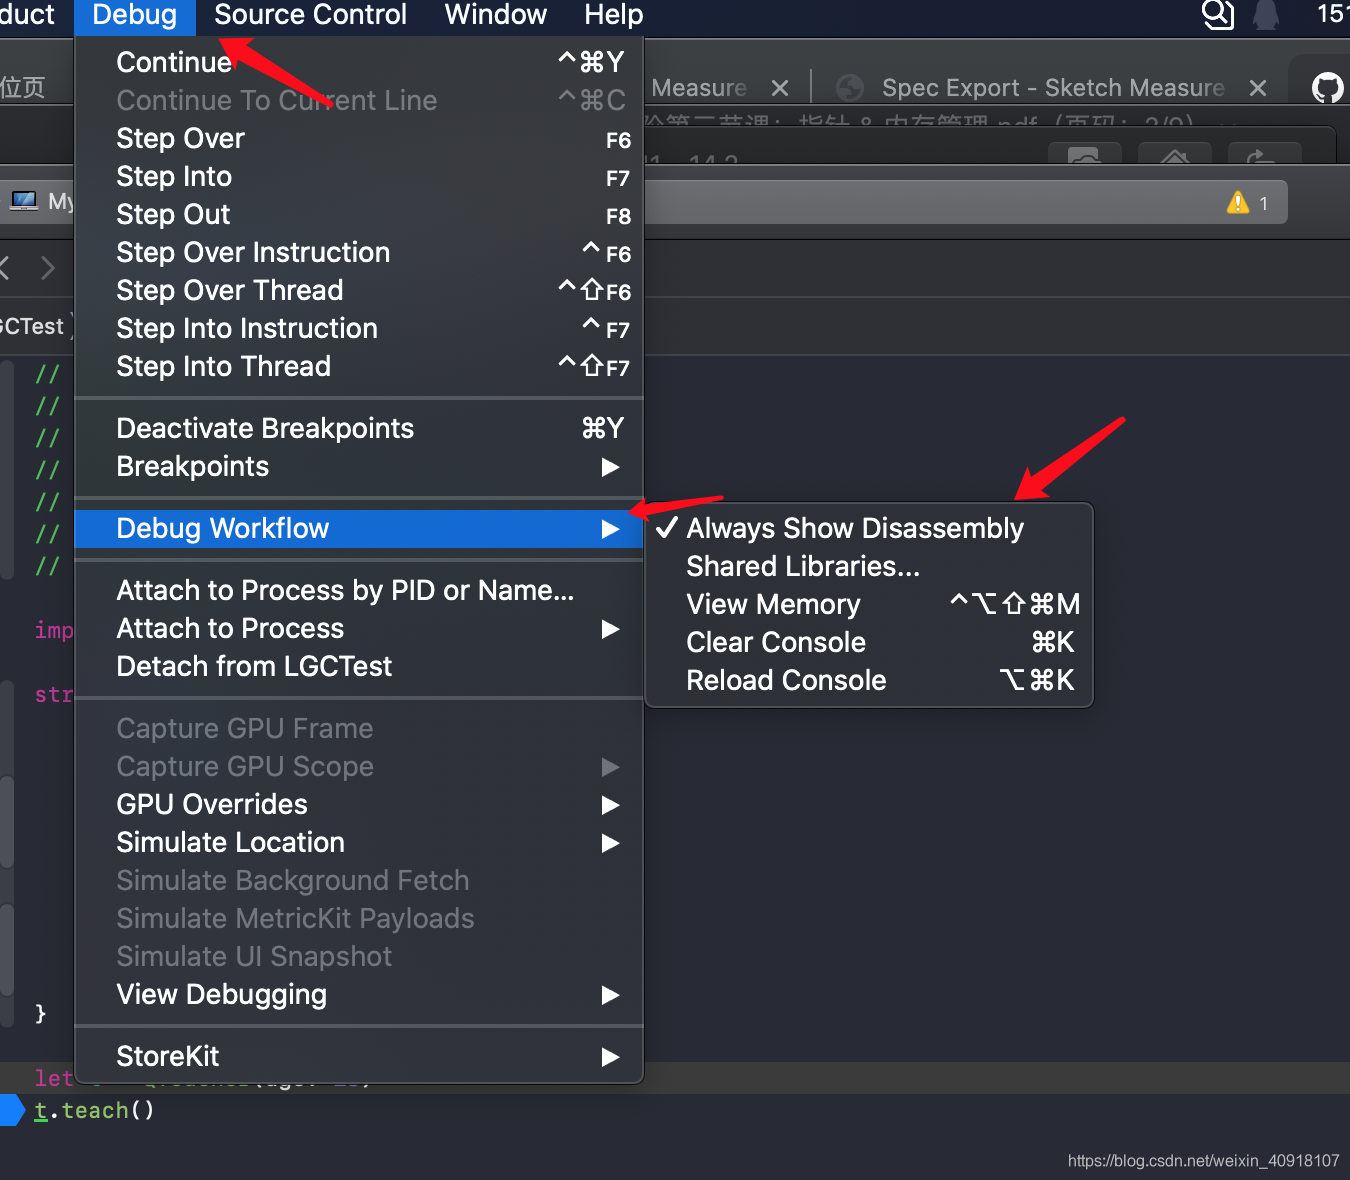Choose Step Over Thread
This screenshot has height=1180, width=1350.
(359, 291)
